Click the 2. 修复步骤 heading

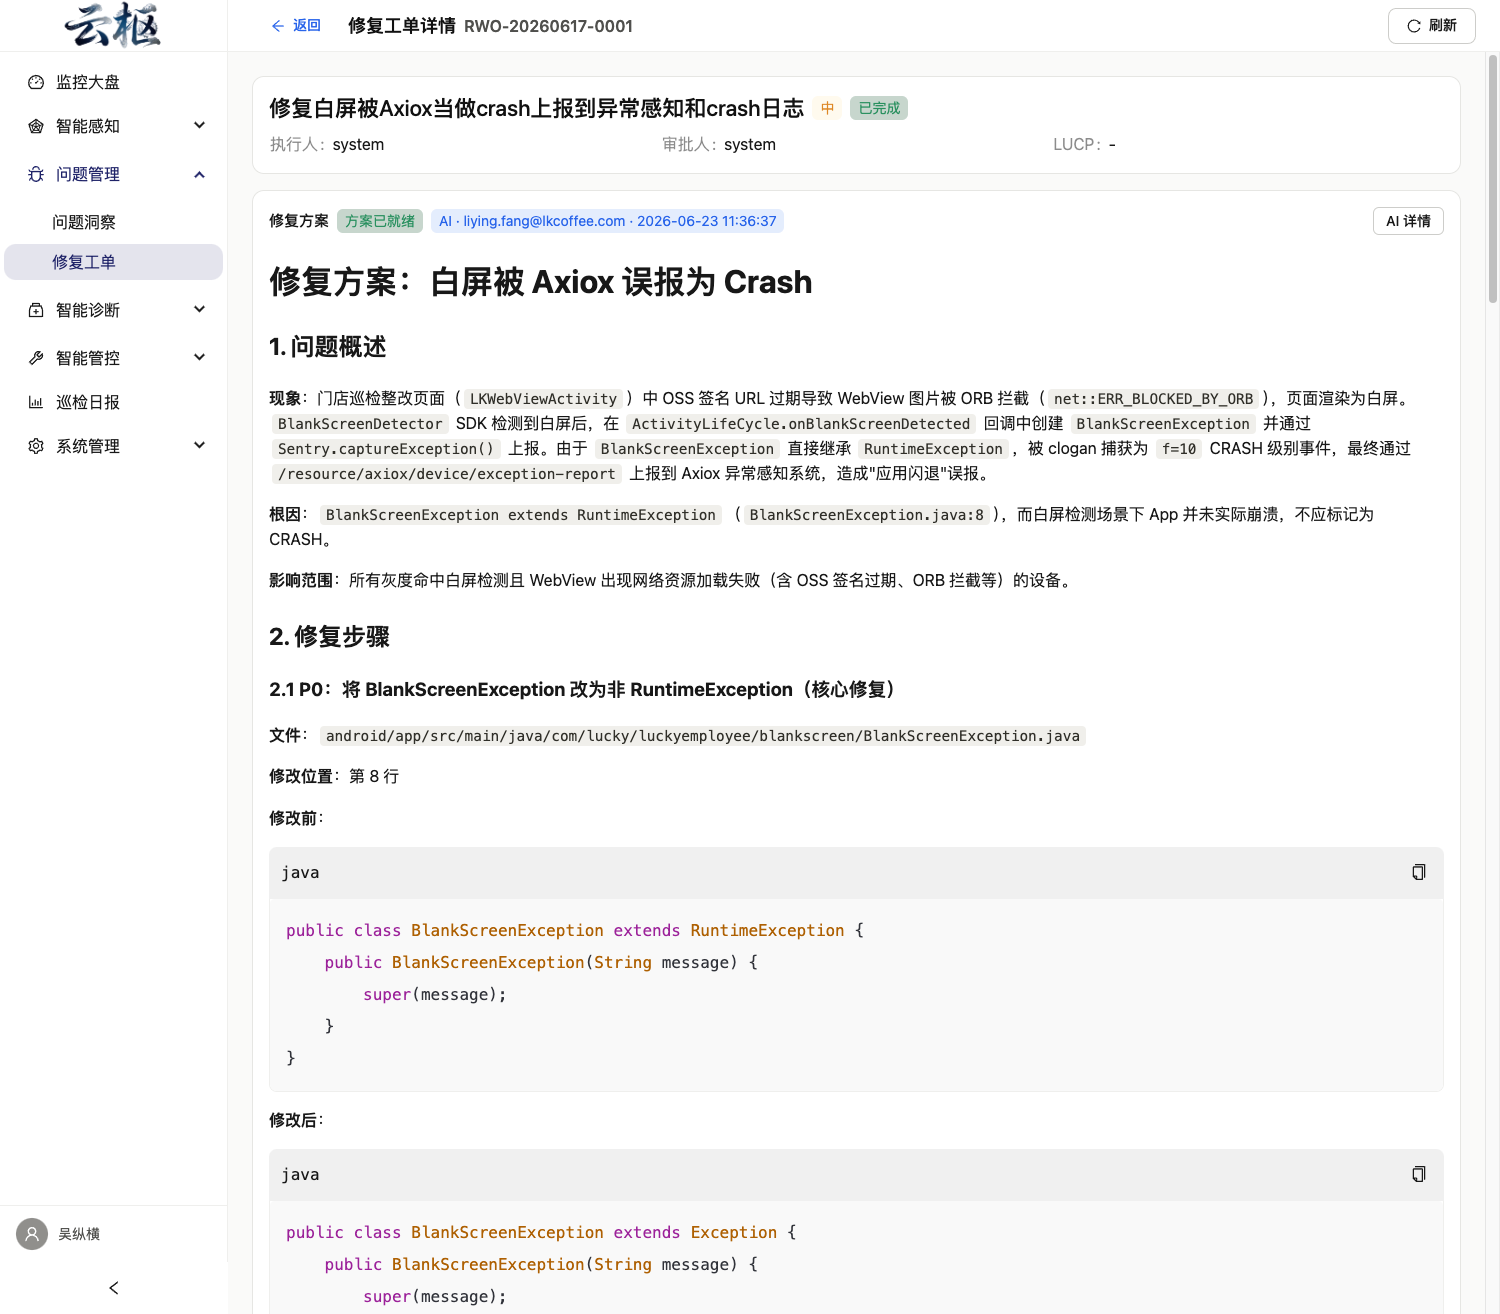tap(329, 637)
